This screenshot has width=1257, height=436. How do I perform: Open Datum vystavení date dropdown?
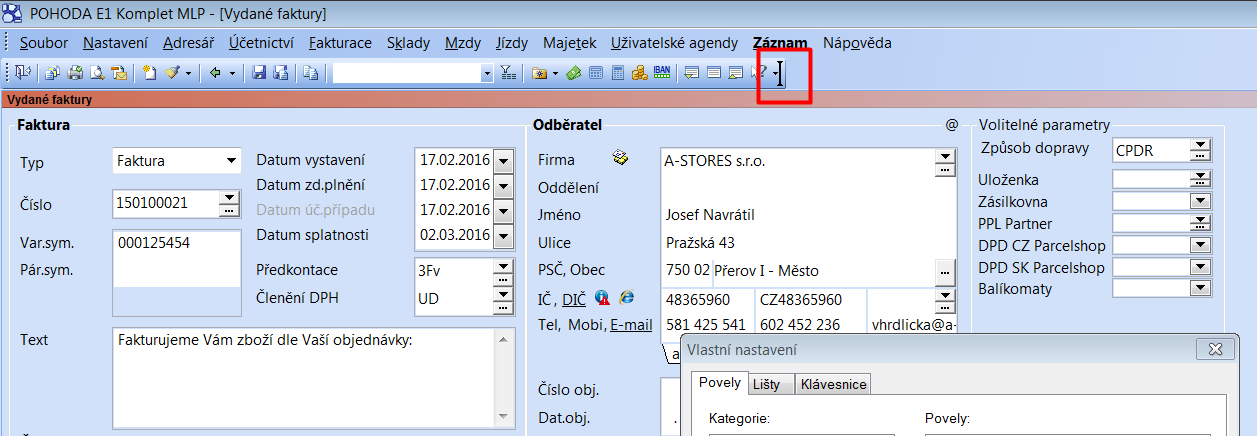(502, 160)
